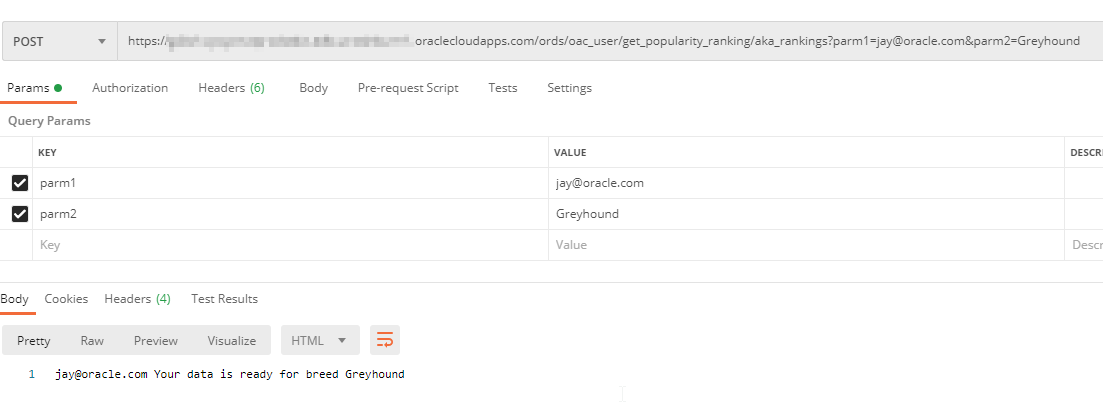Viewport: 1103px width, 412px height.
Task: Uncheck the parm1 query parameter checkbox
Action: [20, 183]
